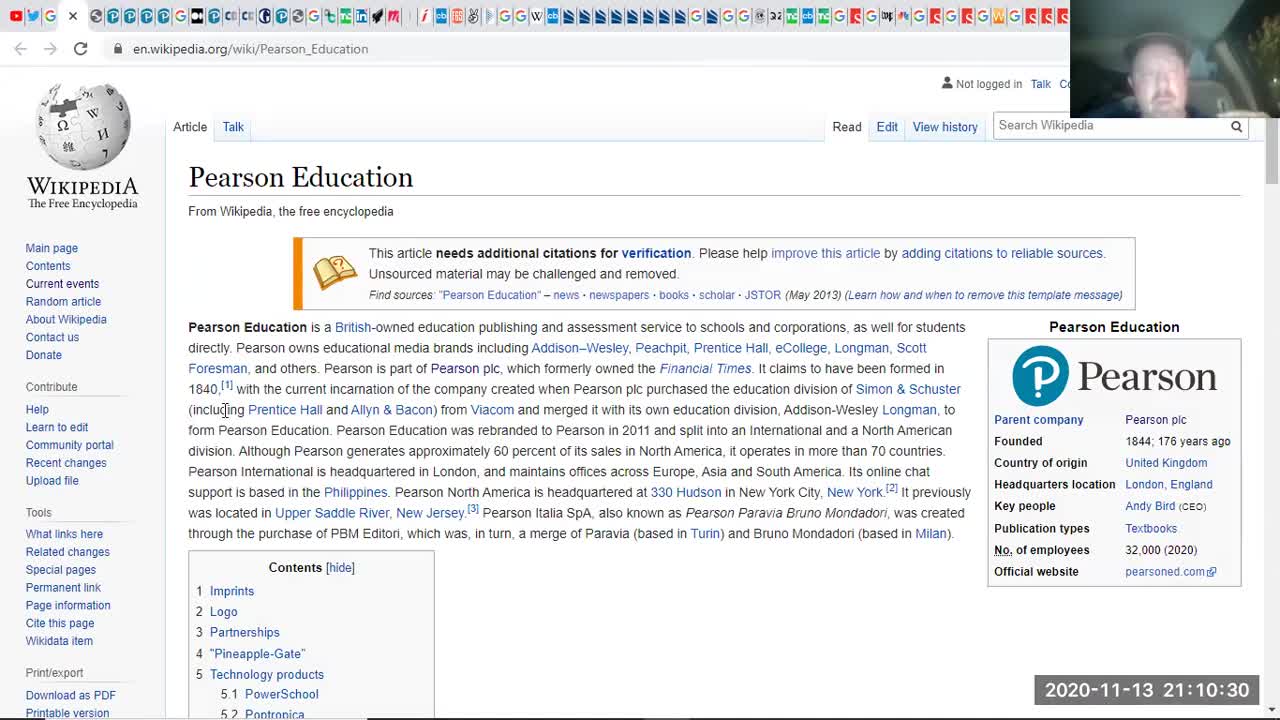The height and width of the screenshot is (720, 1280).
Task: Open the View history tab
Action: (x=945, y=127)
